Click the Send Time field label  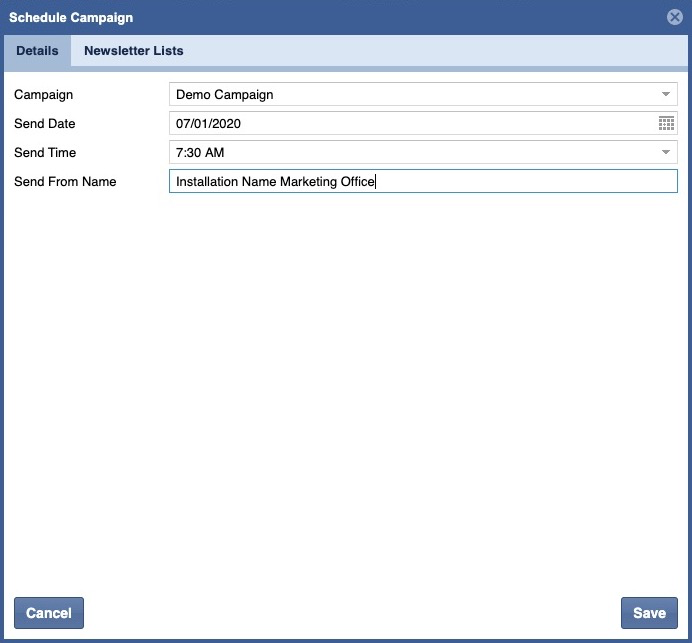45,153
